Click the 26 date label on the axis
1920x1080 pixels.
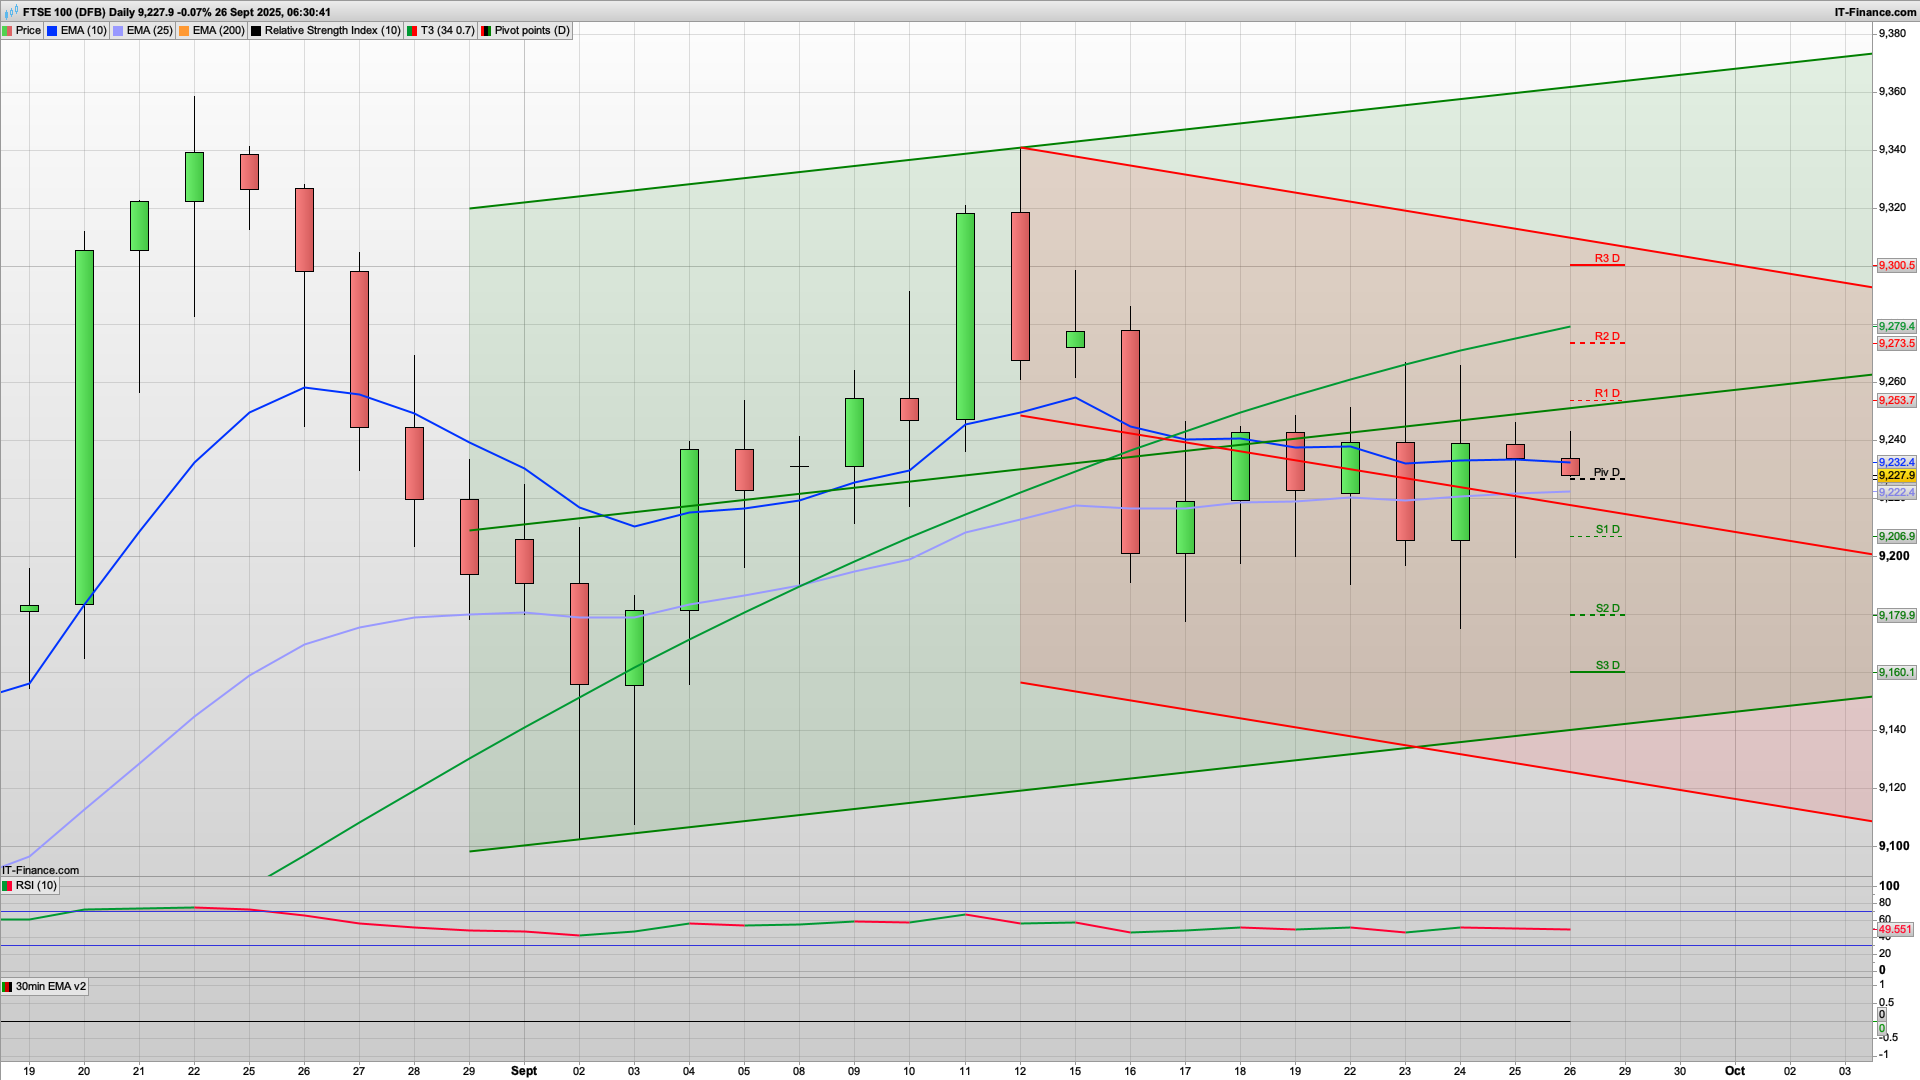(x=1570, y=1071)
